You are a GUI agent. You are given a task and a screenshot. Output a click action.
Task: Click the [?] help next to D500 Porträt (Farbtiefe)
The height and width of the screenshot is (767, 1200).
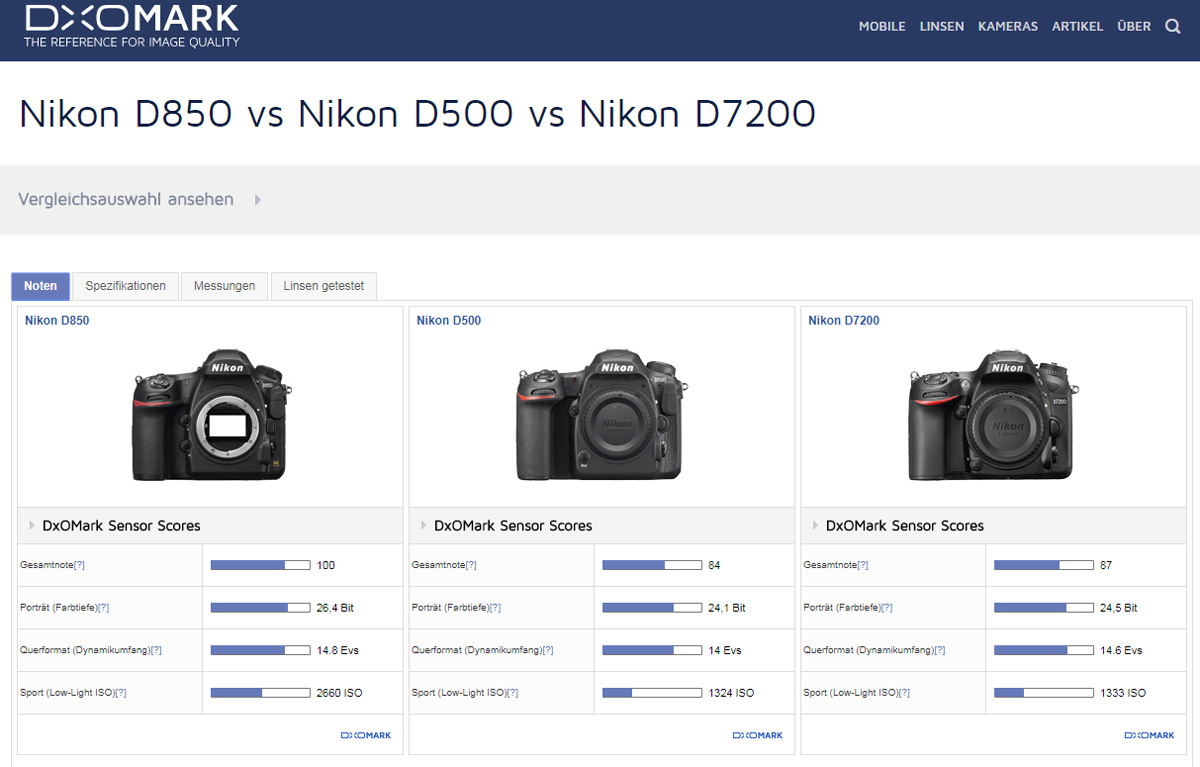(495, 608)
